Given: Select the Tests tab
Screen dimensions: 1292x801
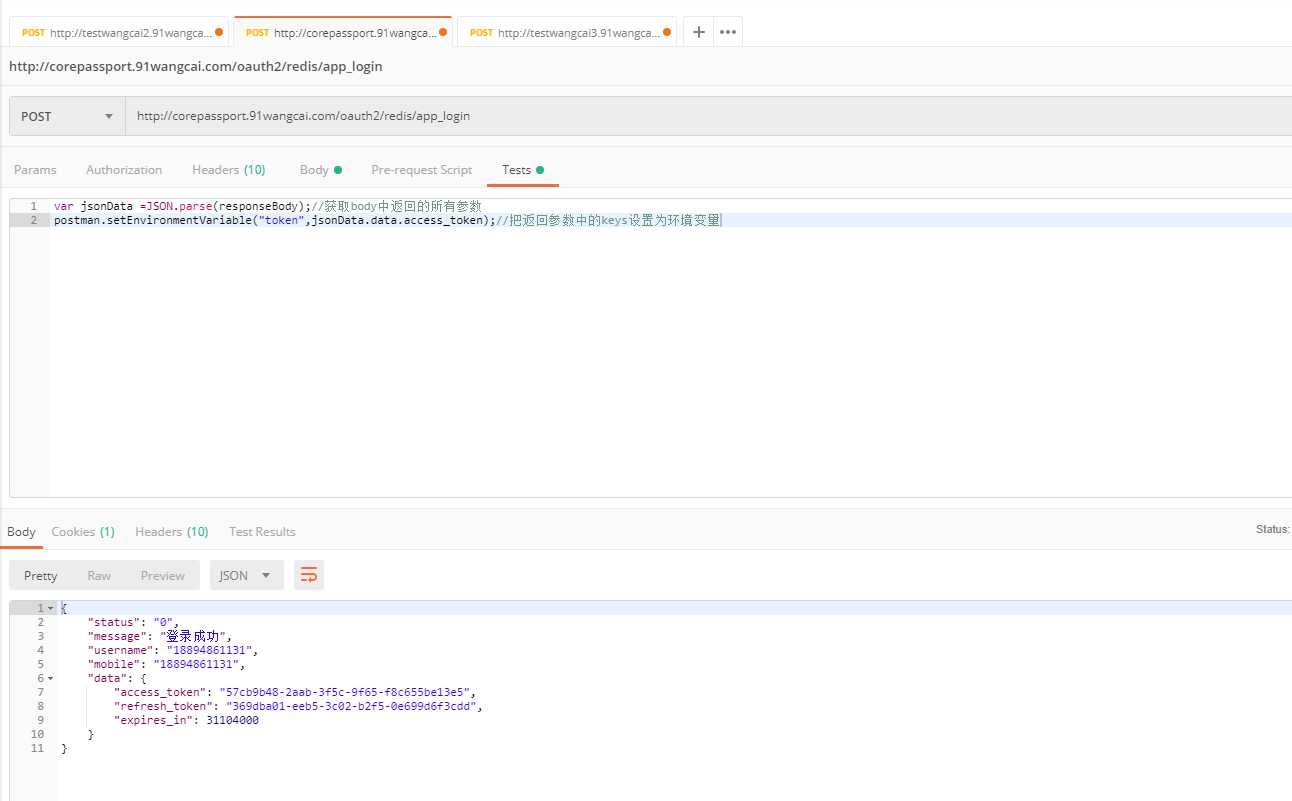Looking at the screenshot, I should click(523, 170).
